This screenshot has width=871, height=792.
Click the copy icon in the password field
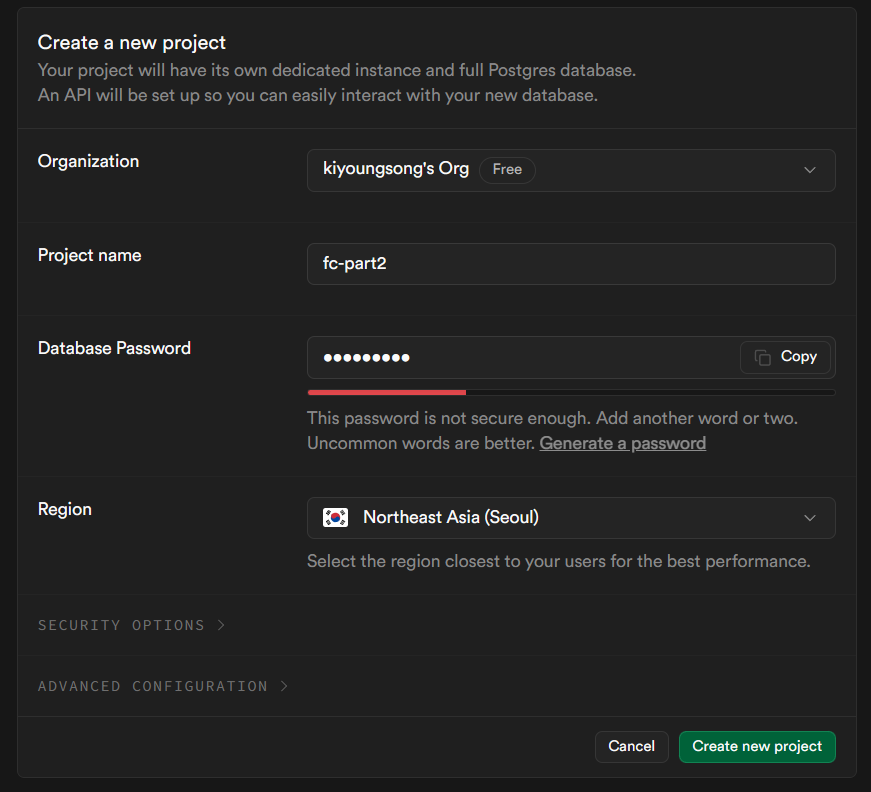(x=763, y=357)
